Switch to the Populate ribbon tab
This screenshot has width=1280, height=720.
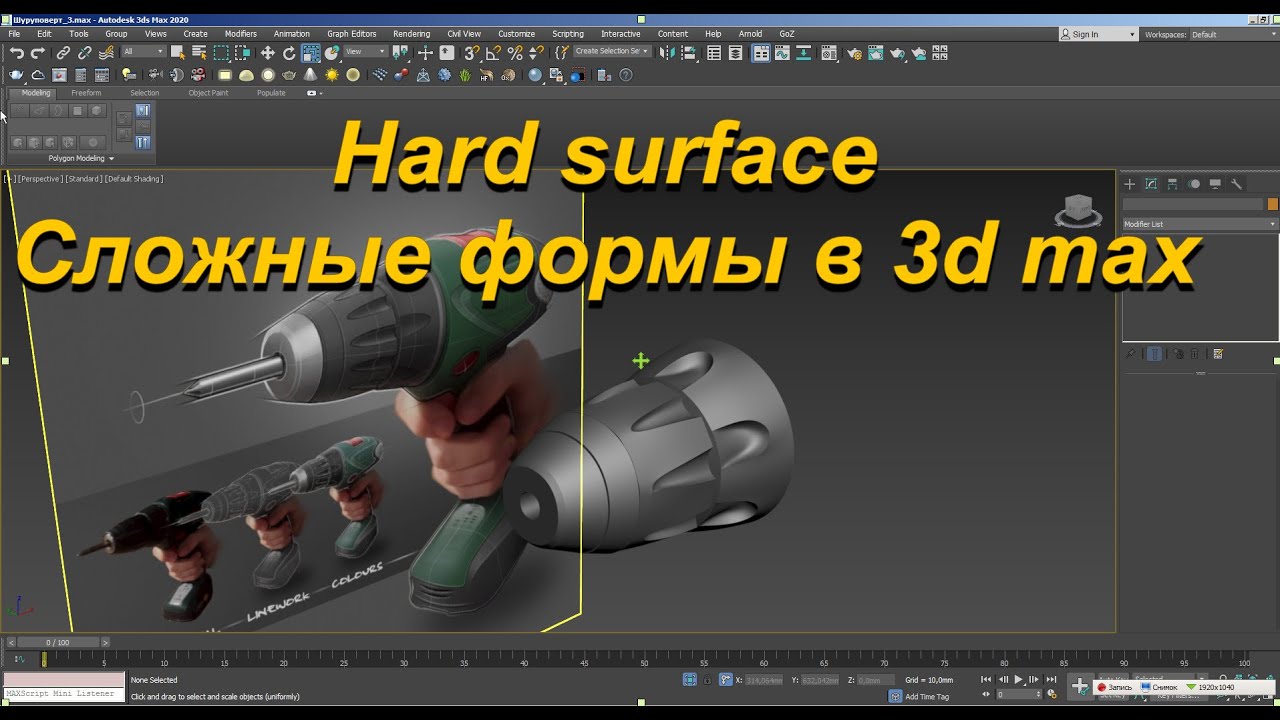[x=271, y=93]
